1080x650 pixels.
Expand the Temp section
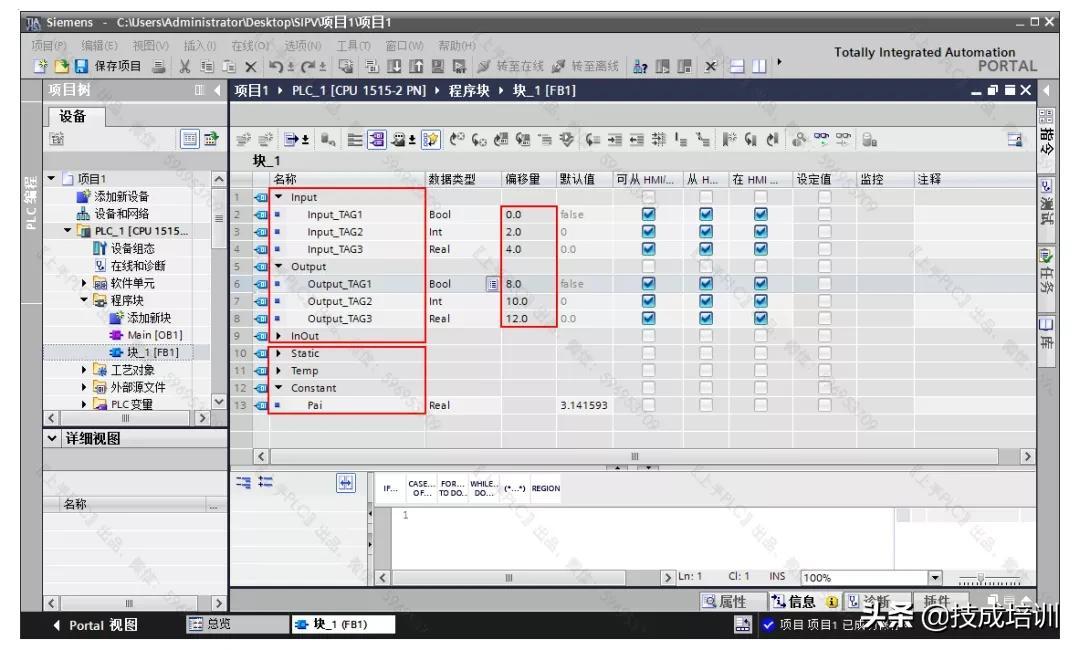point(279,370)
